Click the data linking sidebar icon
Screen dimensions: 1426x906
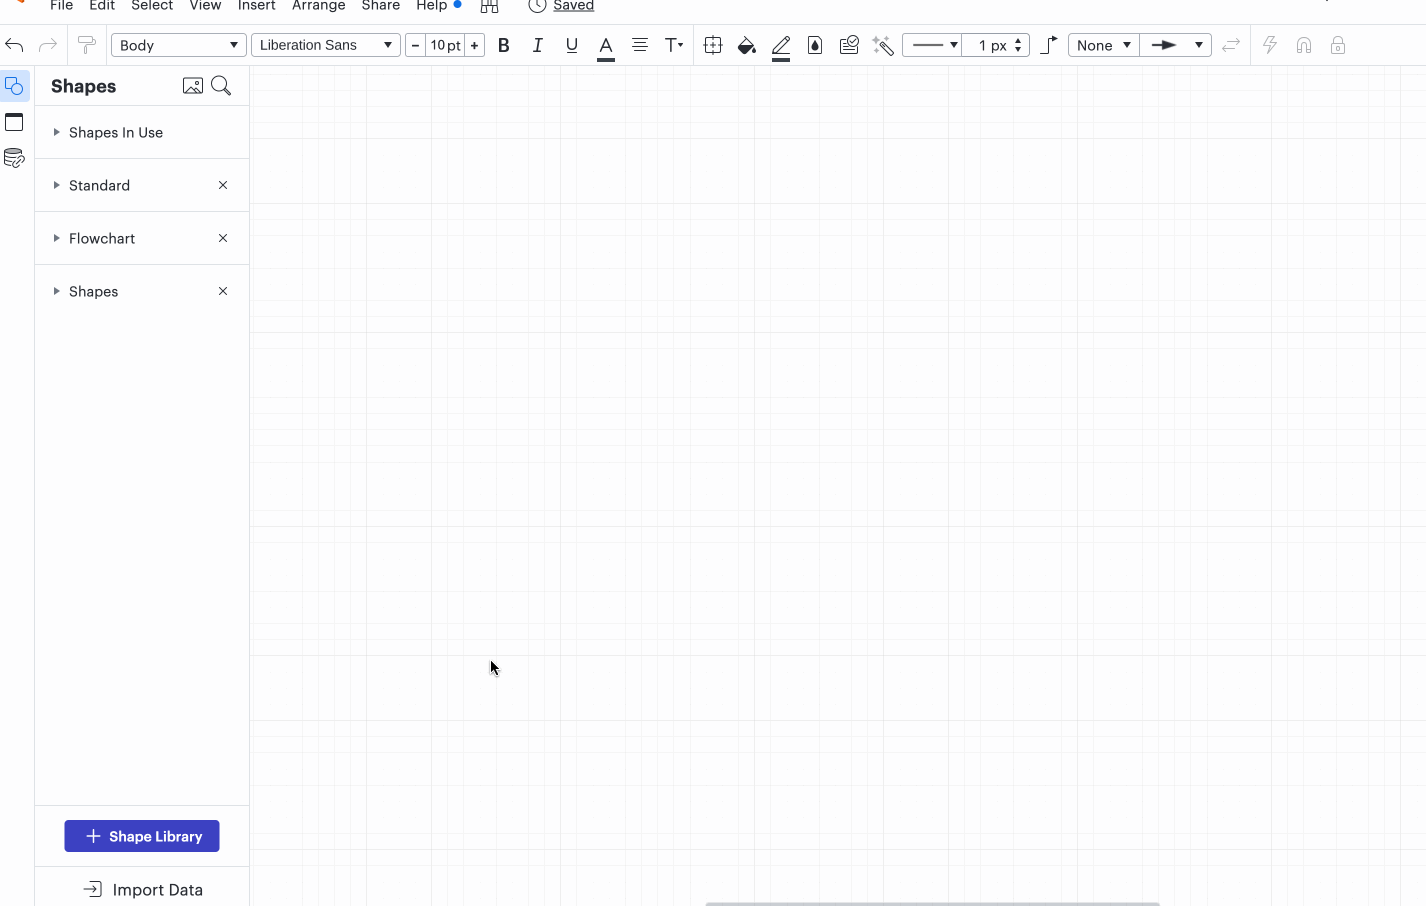pos(14,158)
